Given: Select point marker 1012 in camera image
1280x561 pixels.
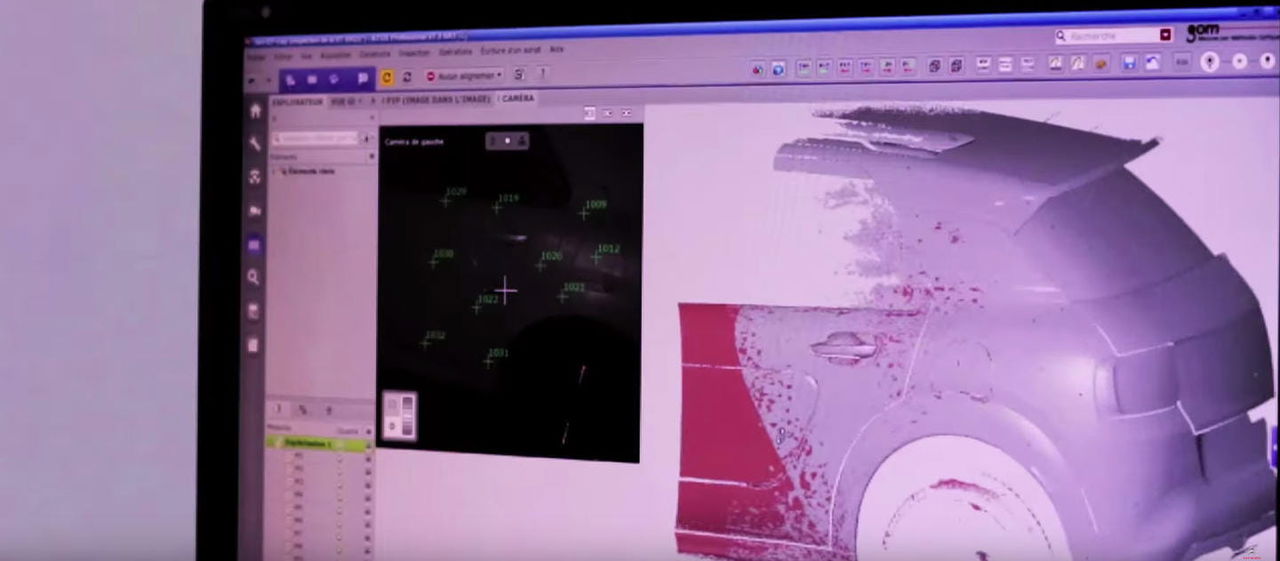Looking at the screenshot, I should 597,256.
